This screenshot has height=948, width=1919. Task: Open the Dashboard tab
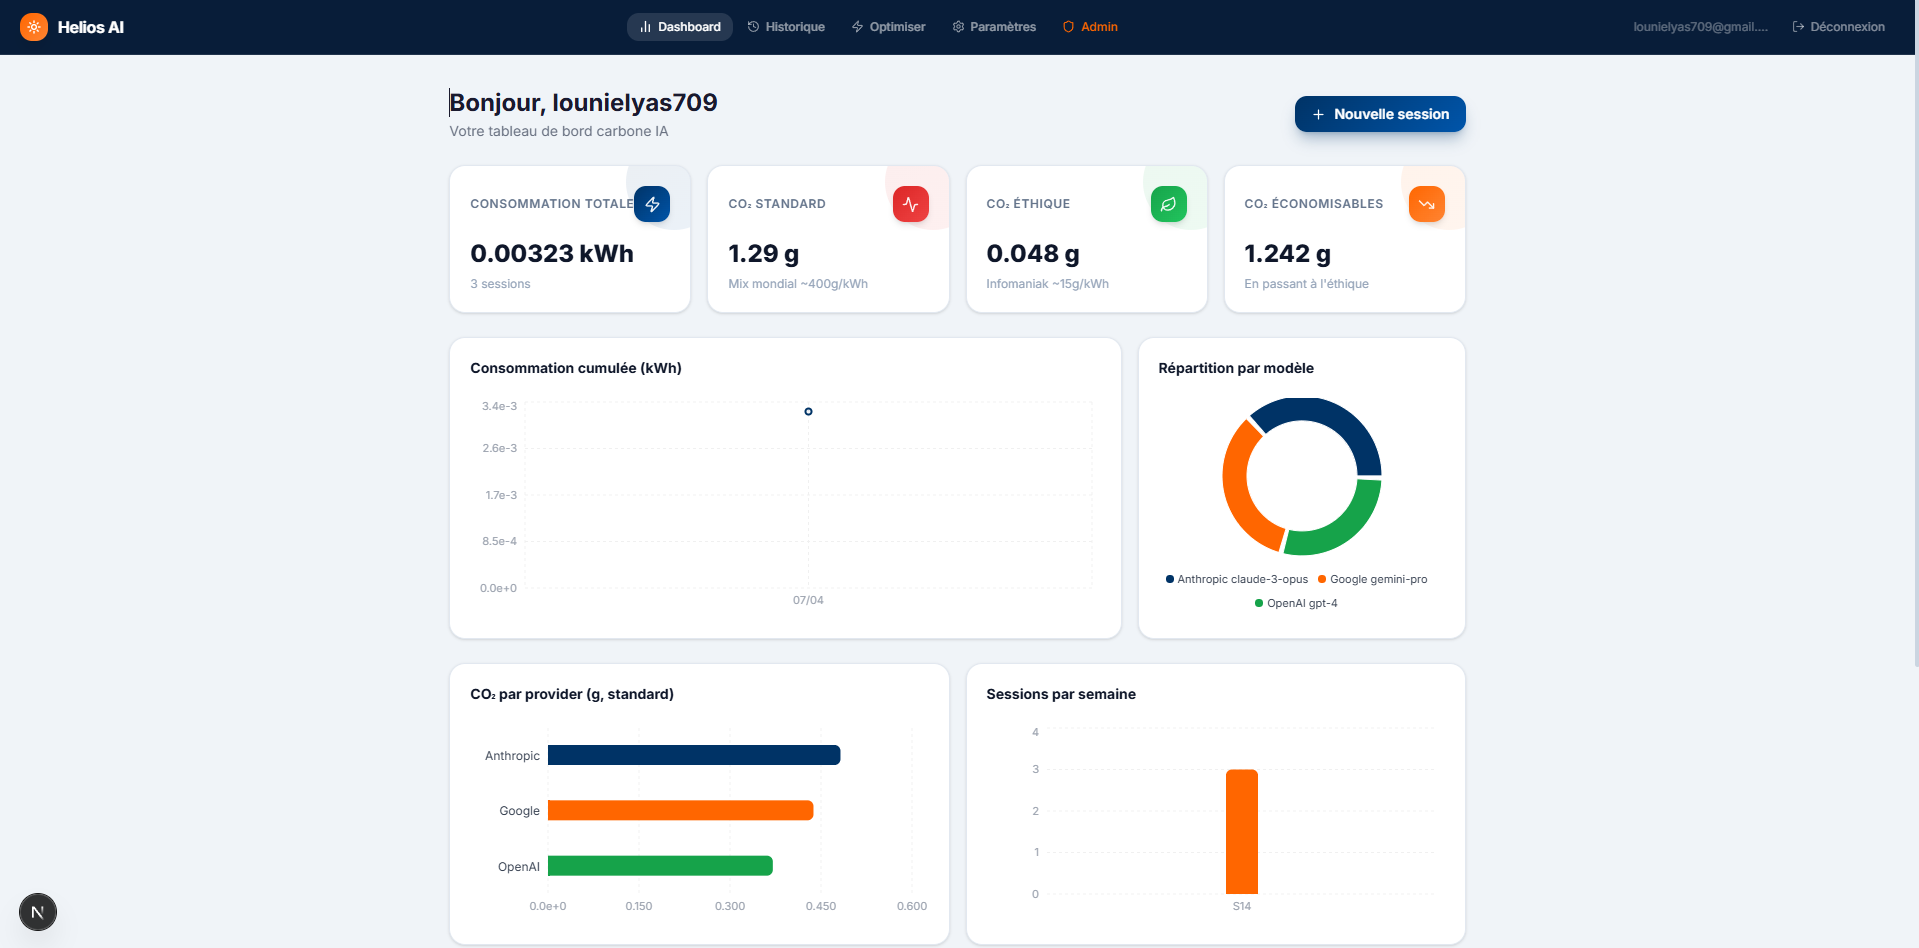pos(680,27)
